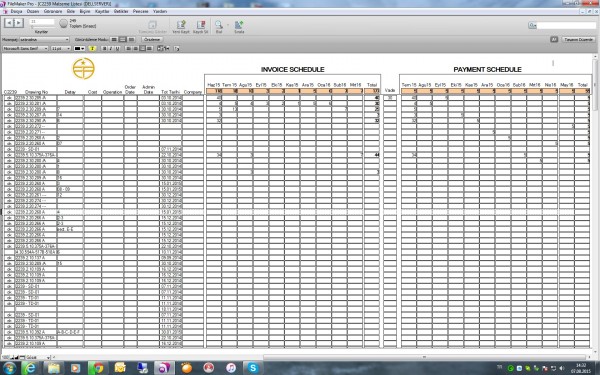Image resolution: width=600 pixels, height=375 pixels.
Task: Click the quick search field
Action: tap(566, 26)
